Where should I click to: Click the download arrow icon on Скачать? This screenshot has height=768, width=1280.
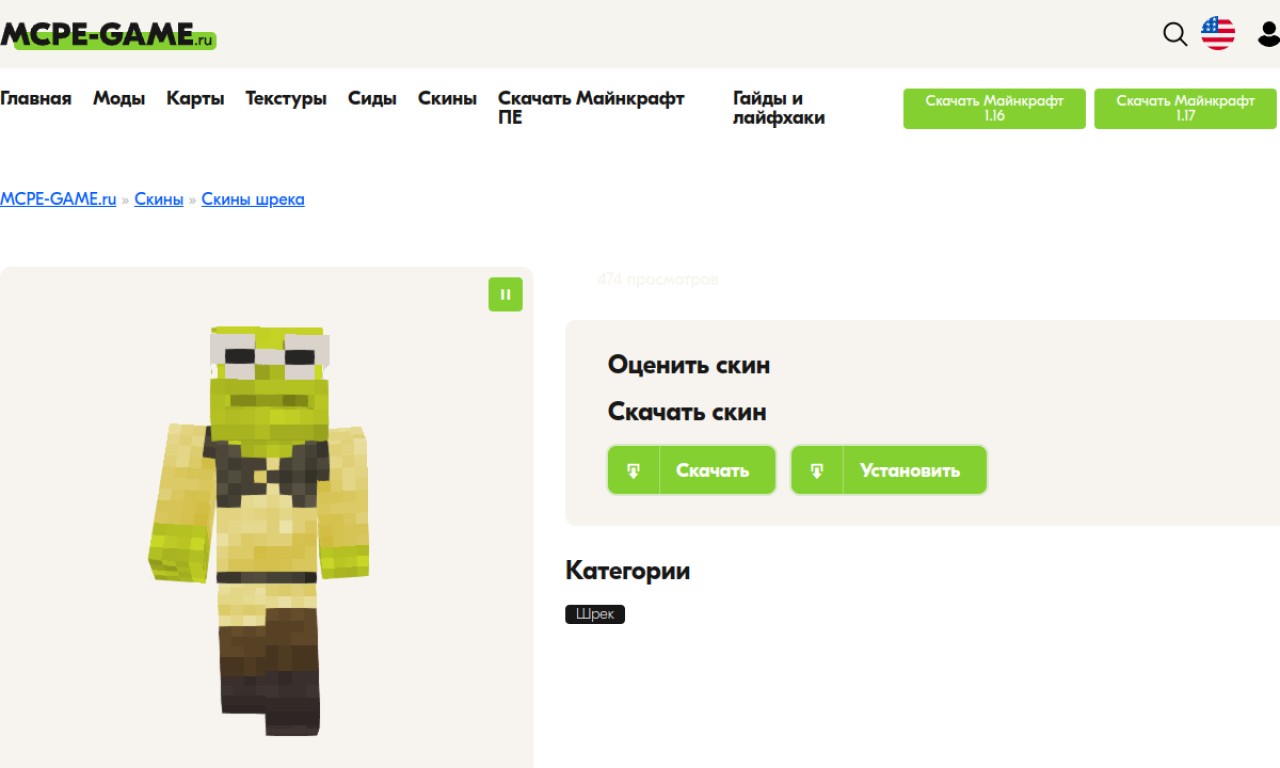tap(633, 470)
